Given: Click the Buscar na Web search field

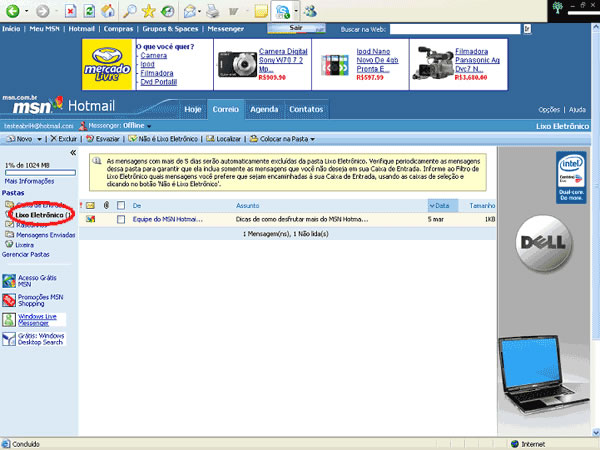Looking at the screenshot, I should pos(438,30).
